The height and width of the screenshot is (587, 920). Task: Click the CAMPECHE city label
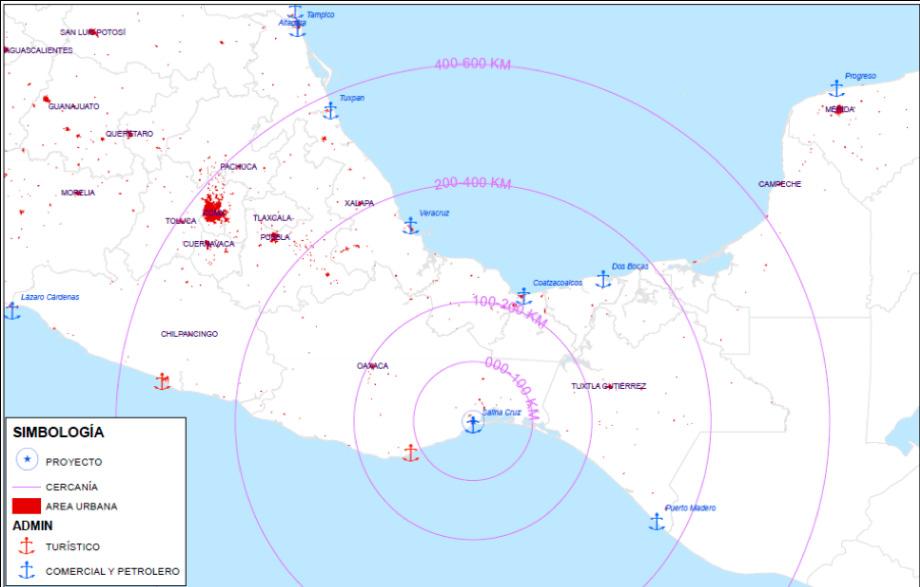tap(780, 184)
